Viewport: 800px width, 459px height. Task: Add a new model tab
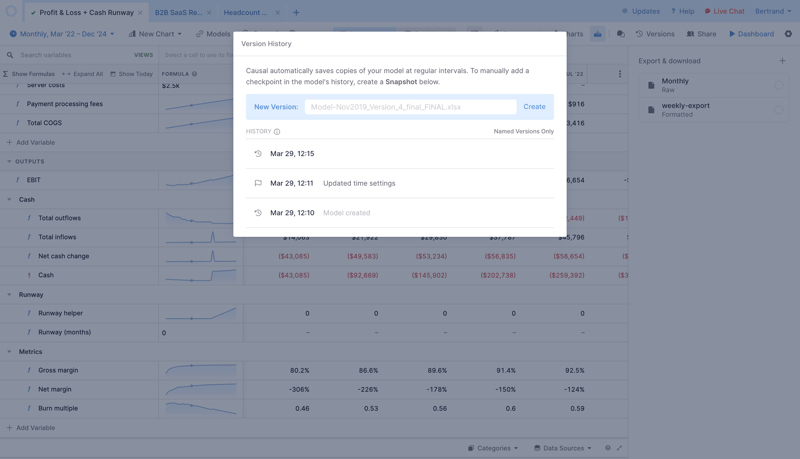pos(296,13)
